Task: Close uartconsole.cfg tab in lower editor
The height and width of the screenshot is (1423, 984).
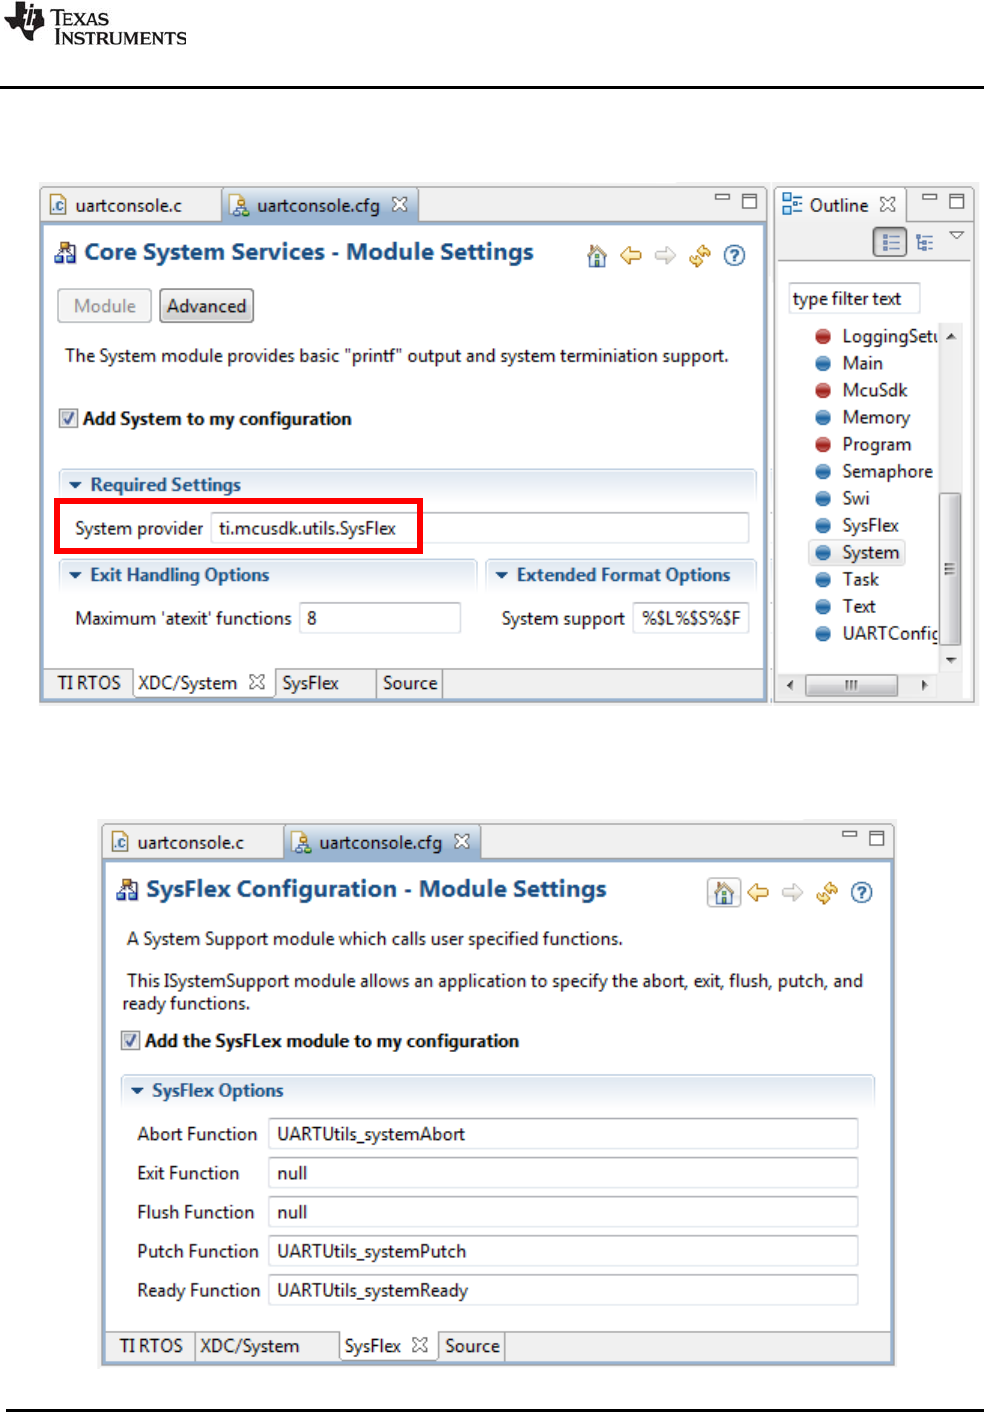Action: coord(462,841)
